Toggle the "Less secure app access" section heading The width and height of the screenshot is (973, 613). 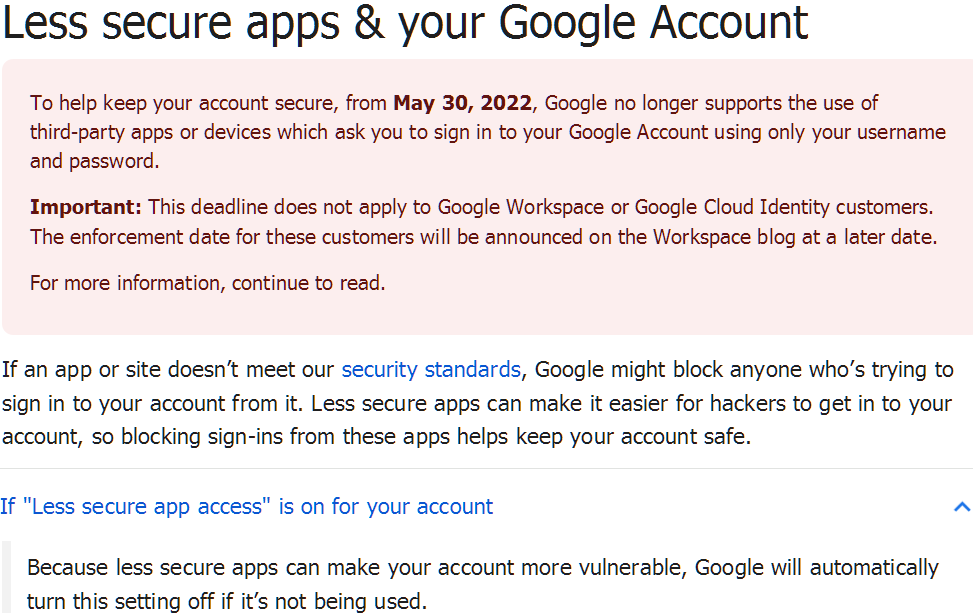[246, 507]
